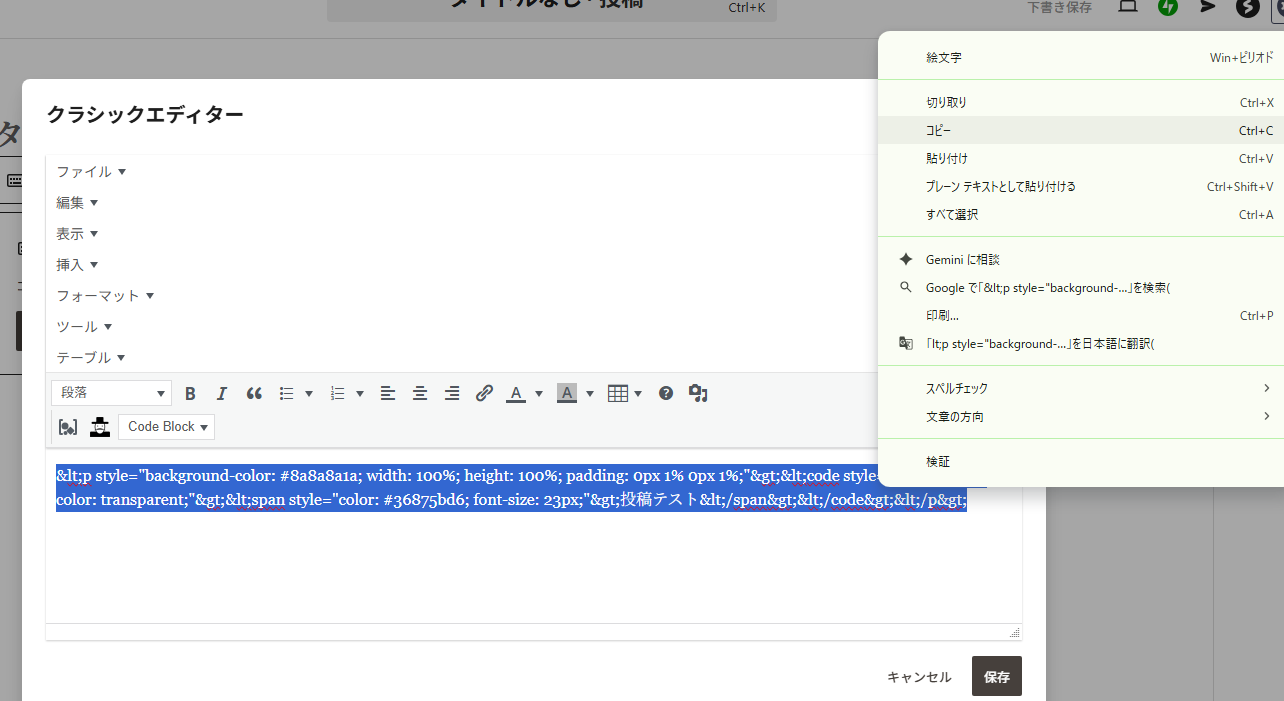This screenshot has width=1284, height=701.
Task: Click the Gemini sparkle icon
Action: click(x=906, y=259)
